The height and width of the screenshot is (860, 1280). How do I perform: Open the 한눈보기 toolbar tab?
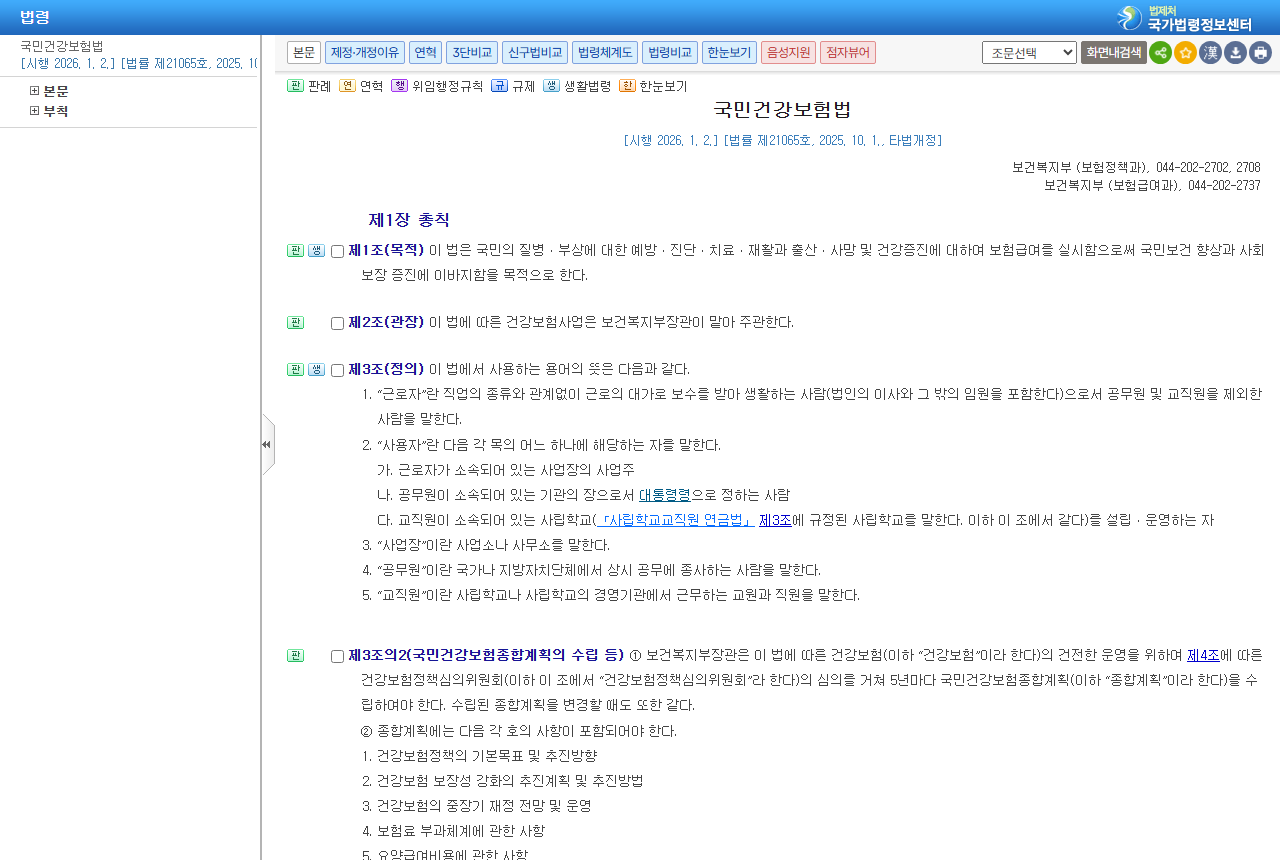click(729, 52)
